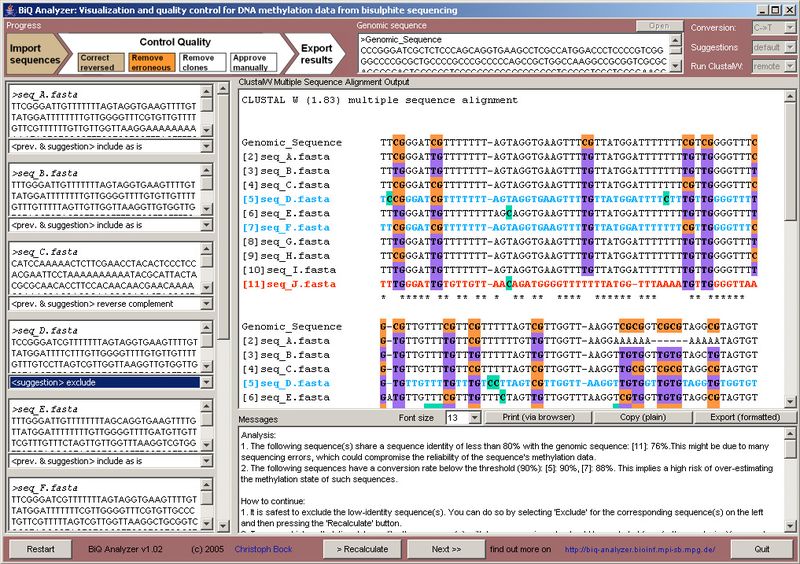Click the Restart button
This screenshot has height=564, width=800.
coord(40,549)
